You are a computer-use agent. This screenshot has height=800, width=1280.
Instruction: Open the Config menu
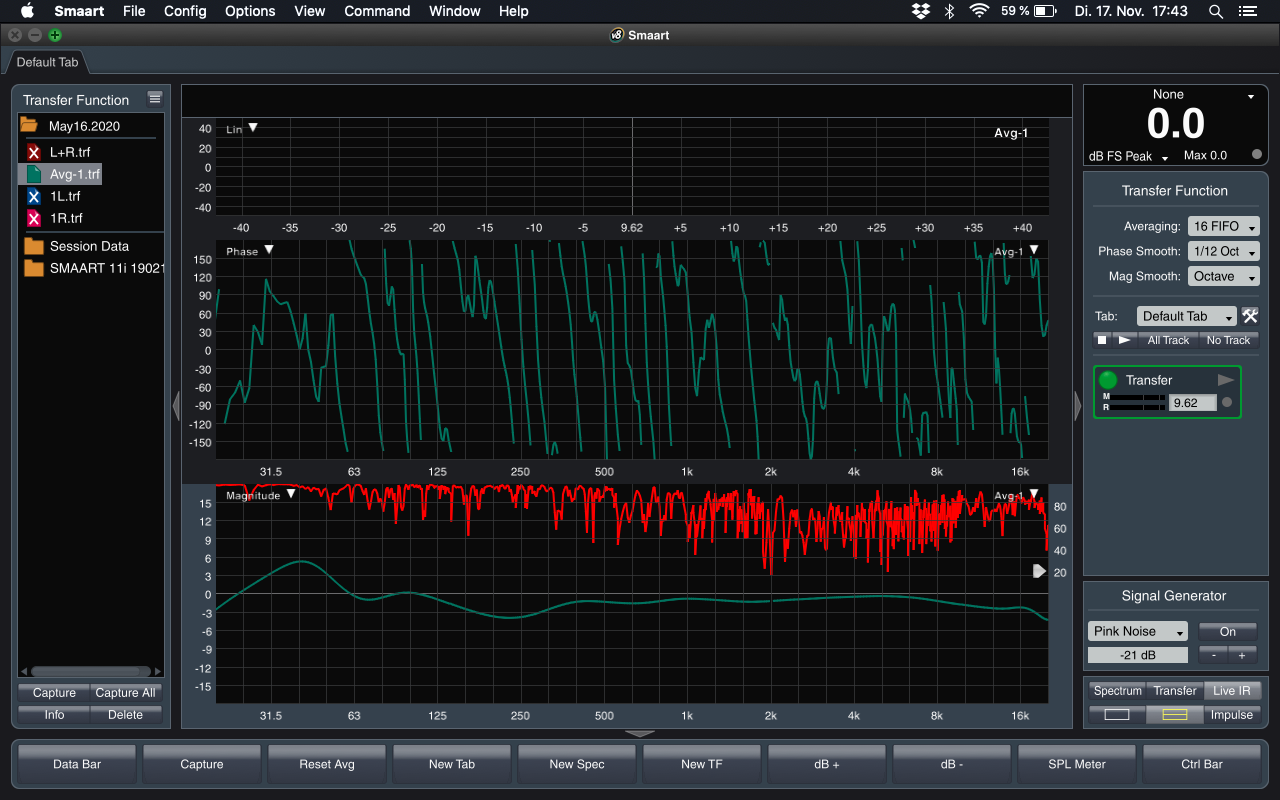pos(185,11)
